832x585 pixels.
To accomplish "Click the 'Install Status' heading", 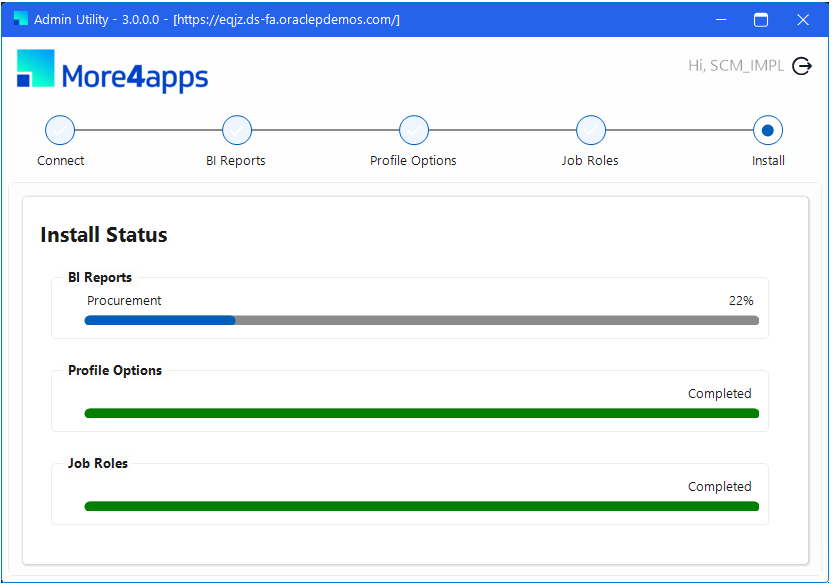I will (x=104, y=235).
